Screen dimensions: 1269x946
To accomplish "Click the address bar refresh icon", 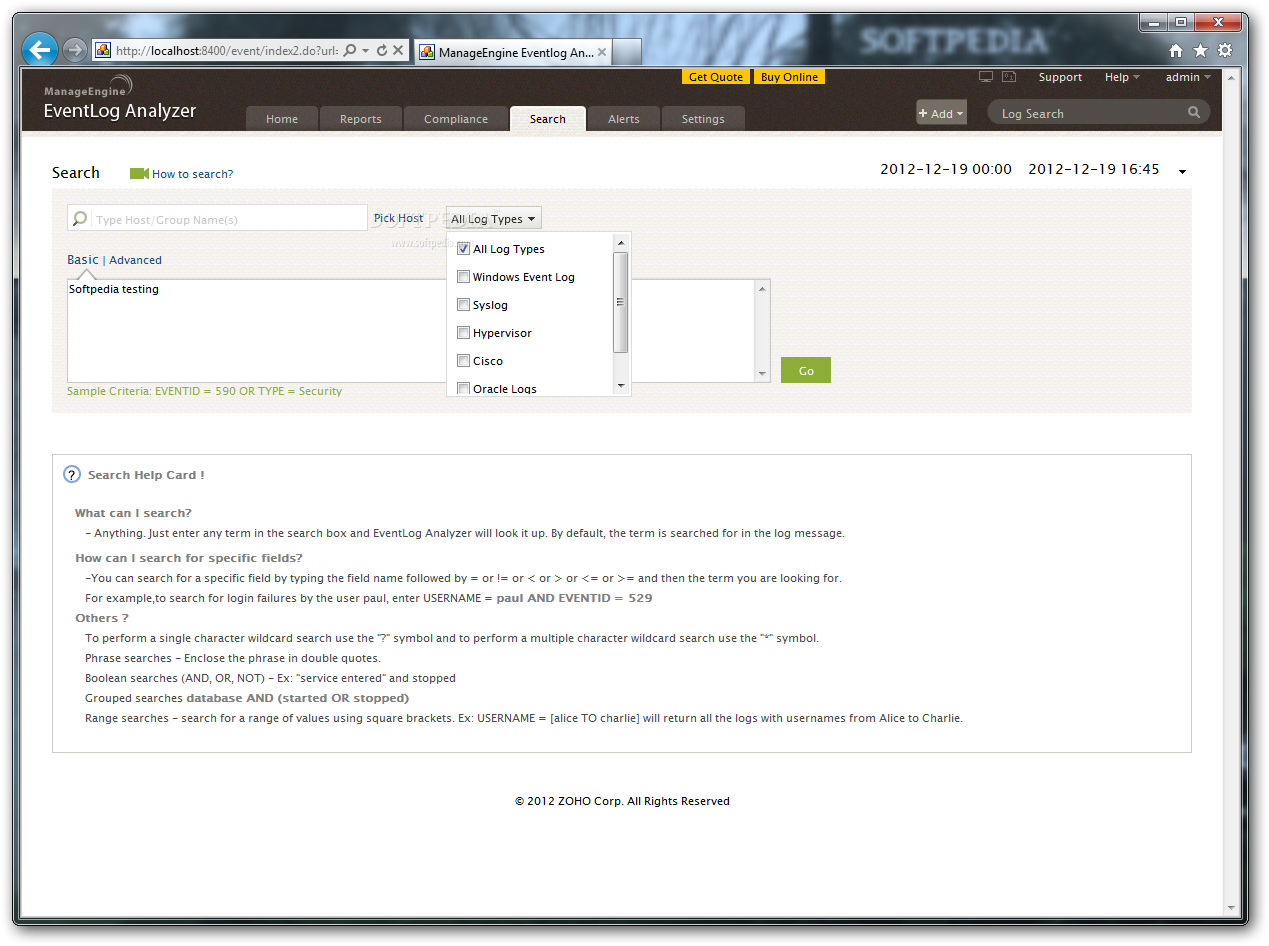I will 382,50.
